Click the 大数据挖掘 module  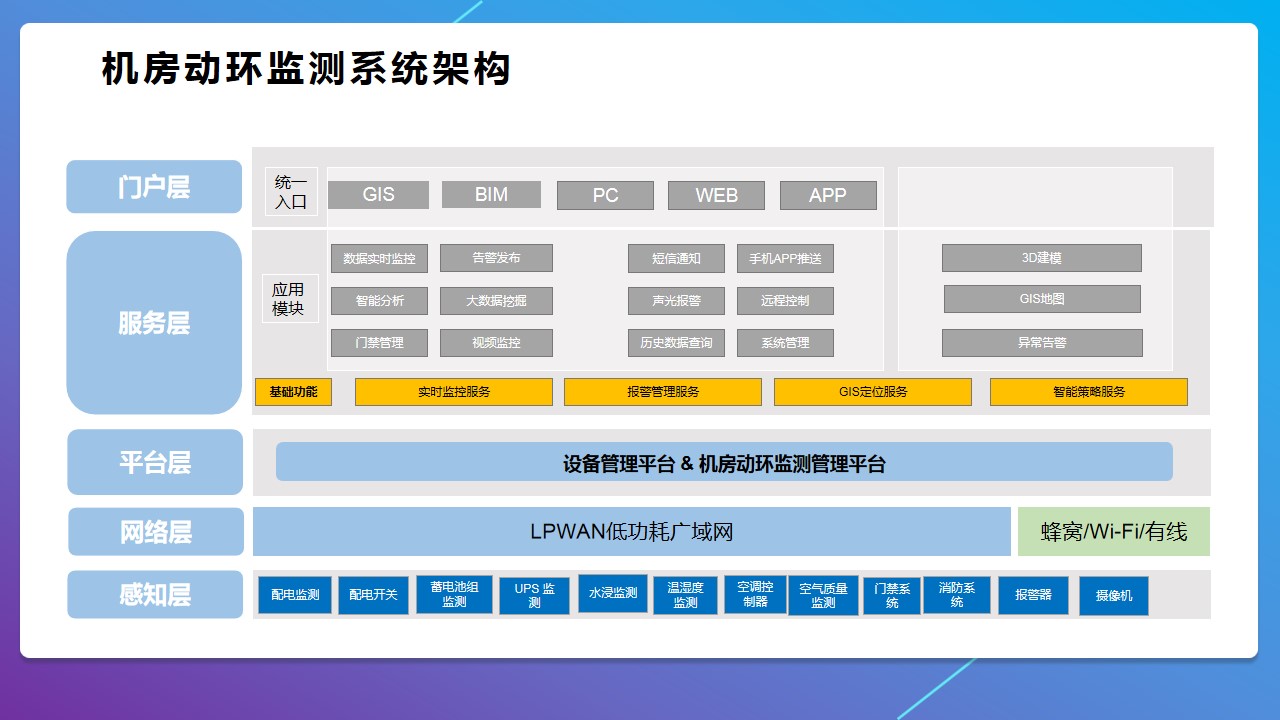click(496, 301)
